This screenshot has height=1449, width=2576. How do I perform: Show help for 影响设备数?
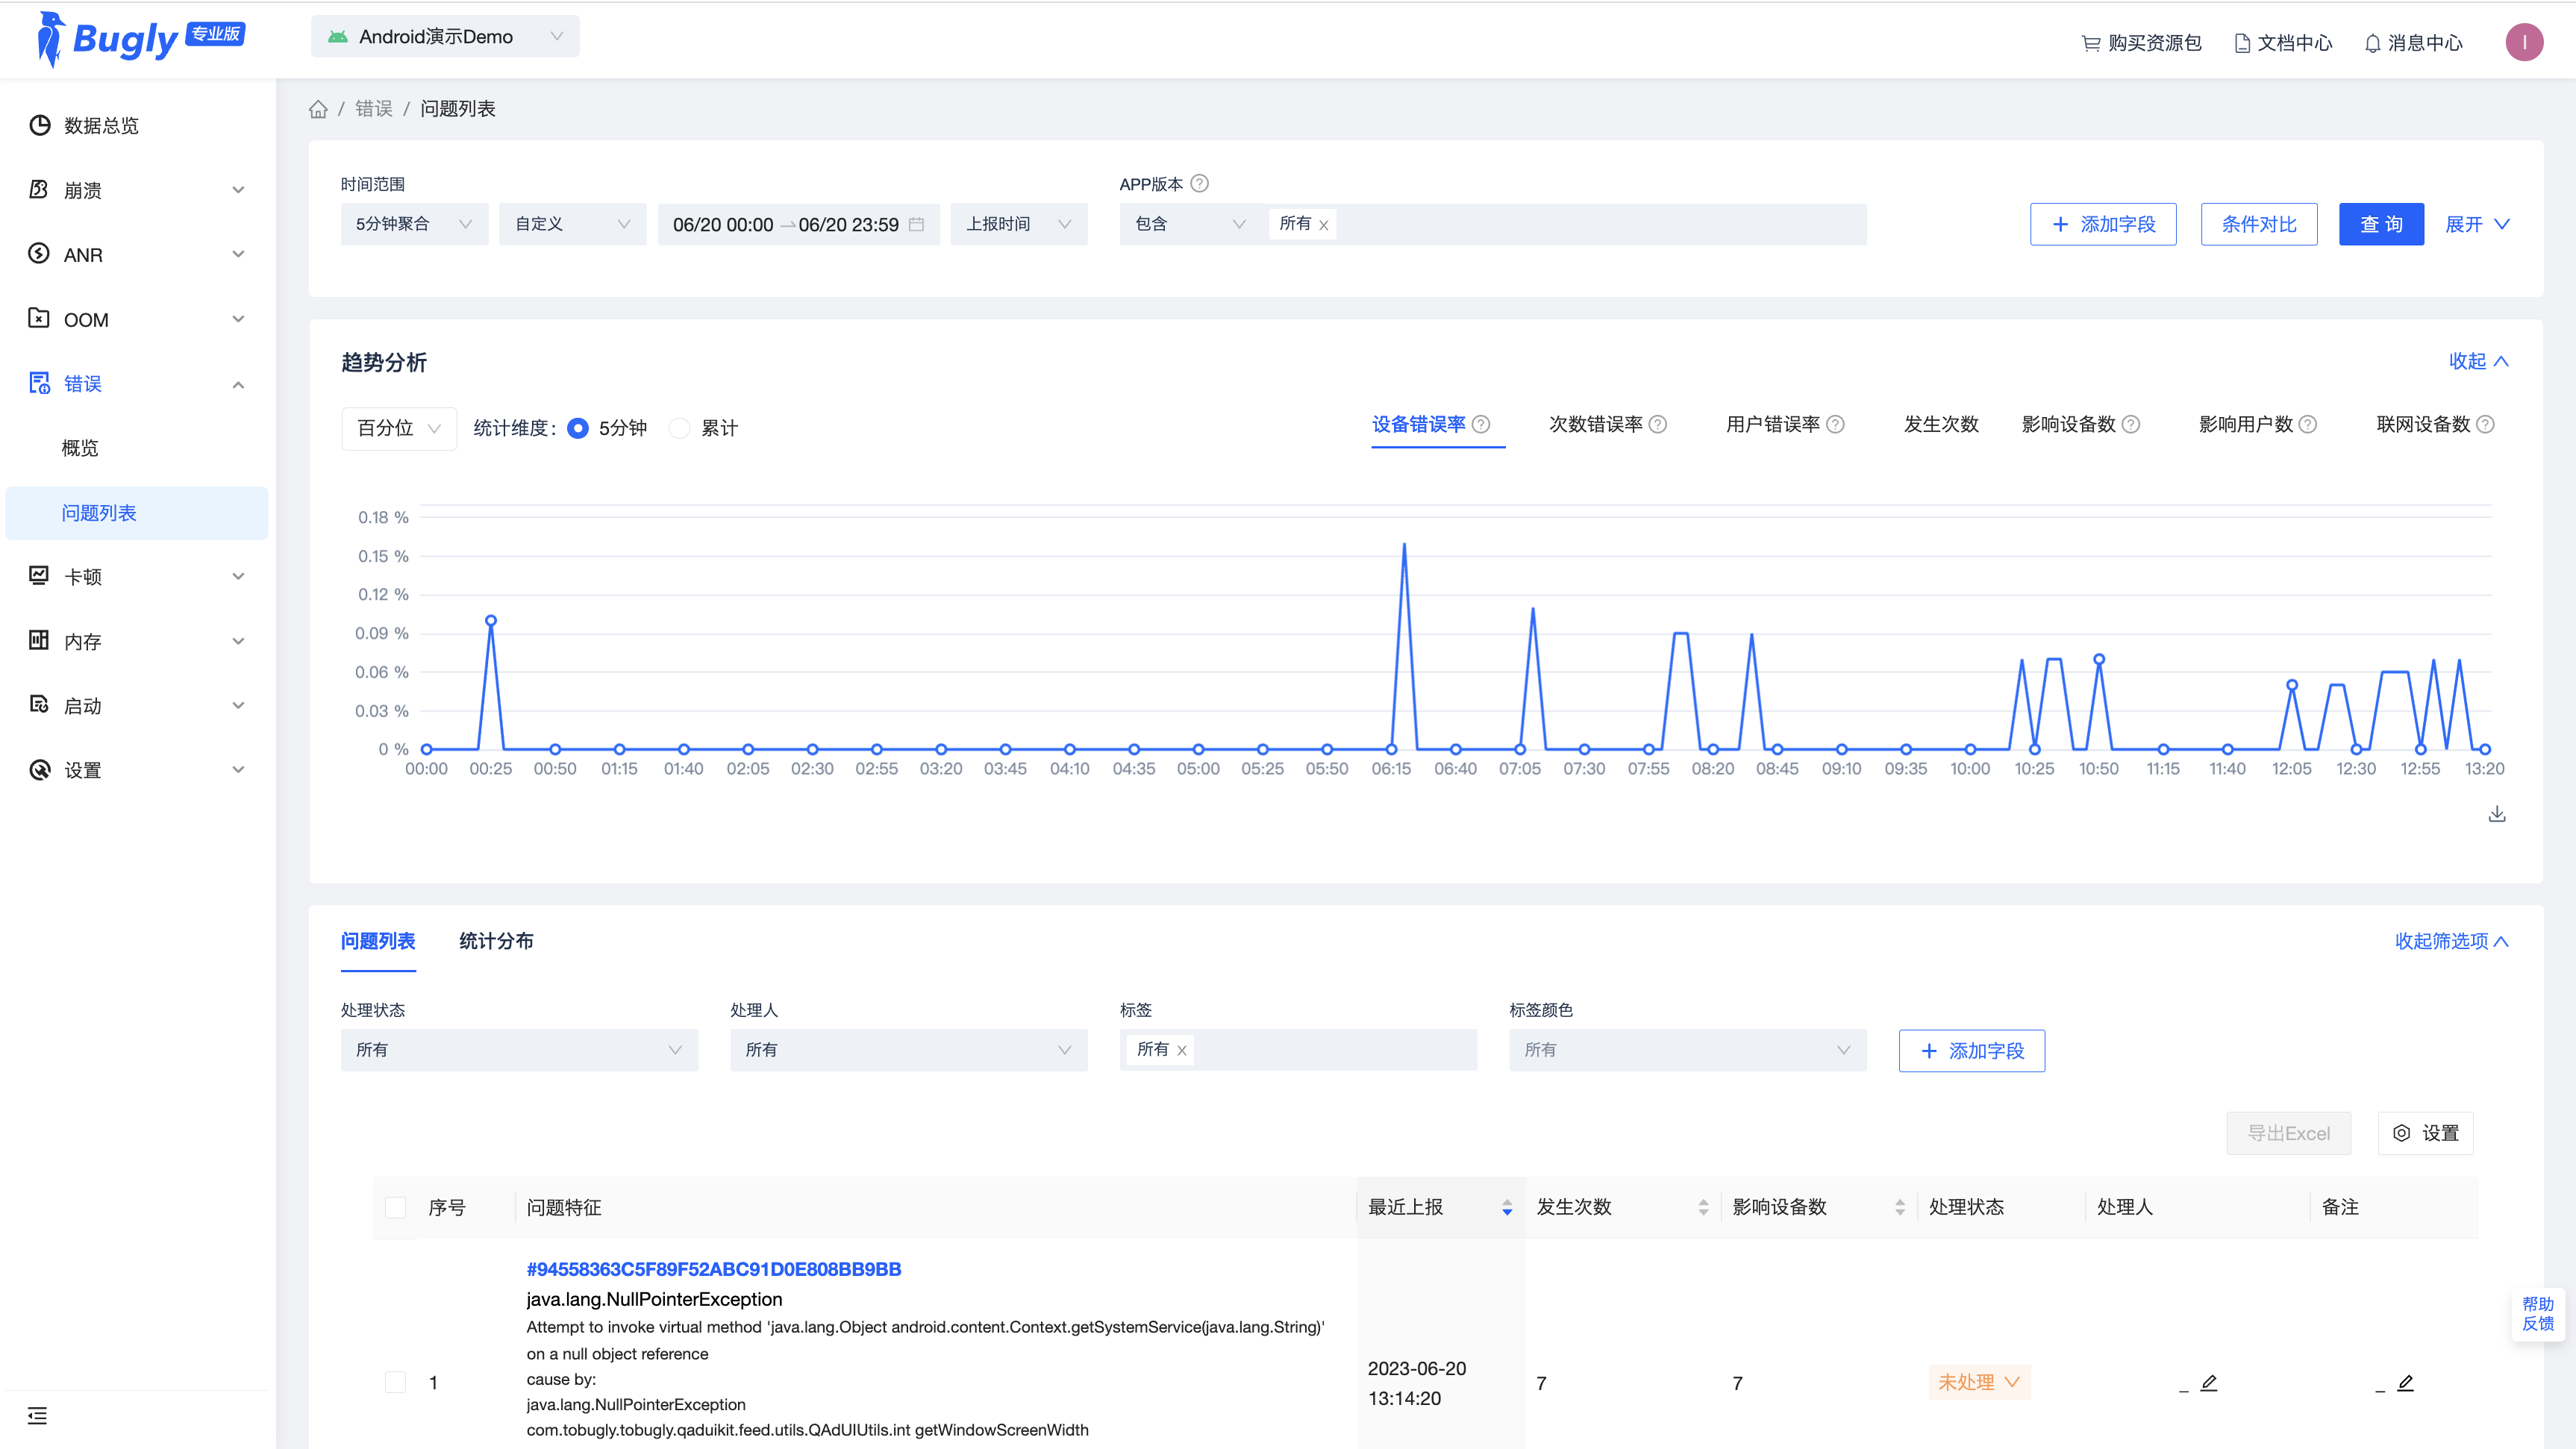[2131, 424]
